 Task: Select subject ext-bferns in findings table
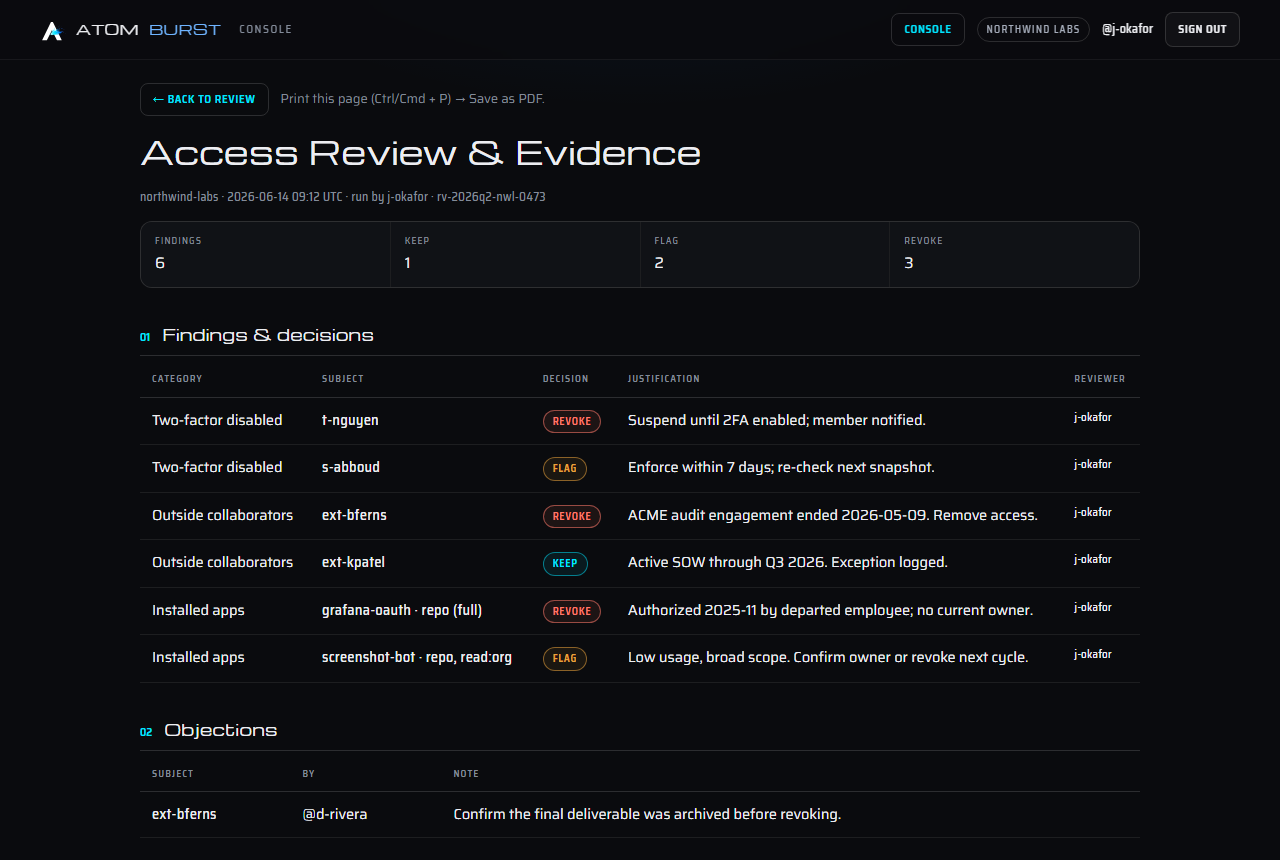354,515
